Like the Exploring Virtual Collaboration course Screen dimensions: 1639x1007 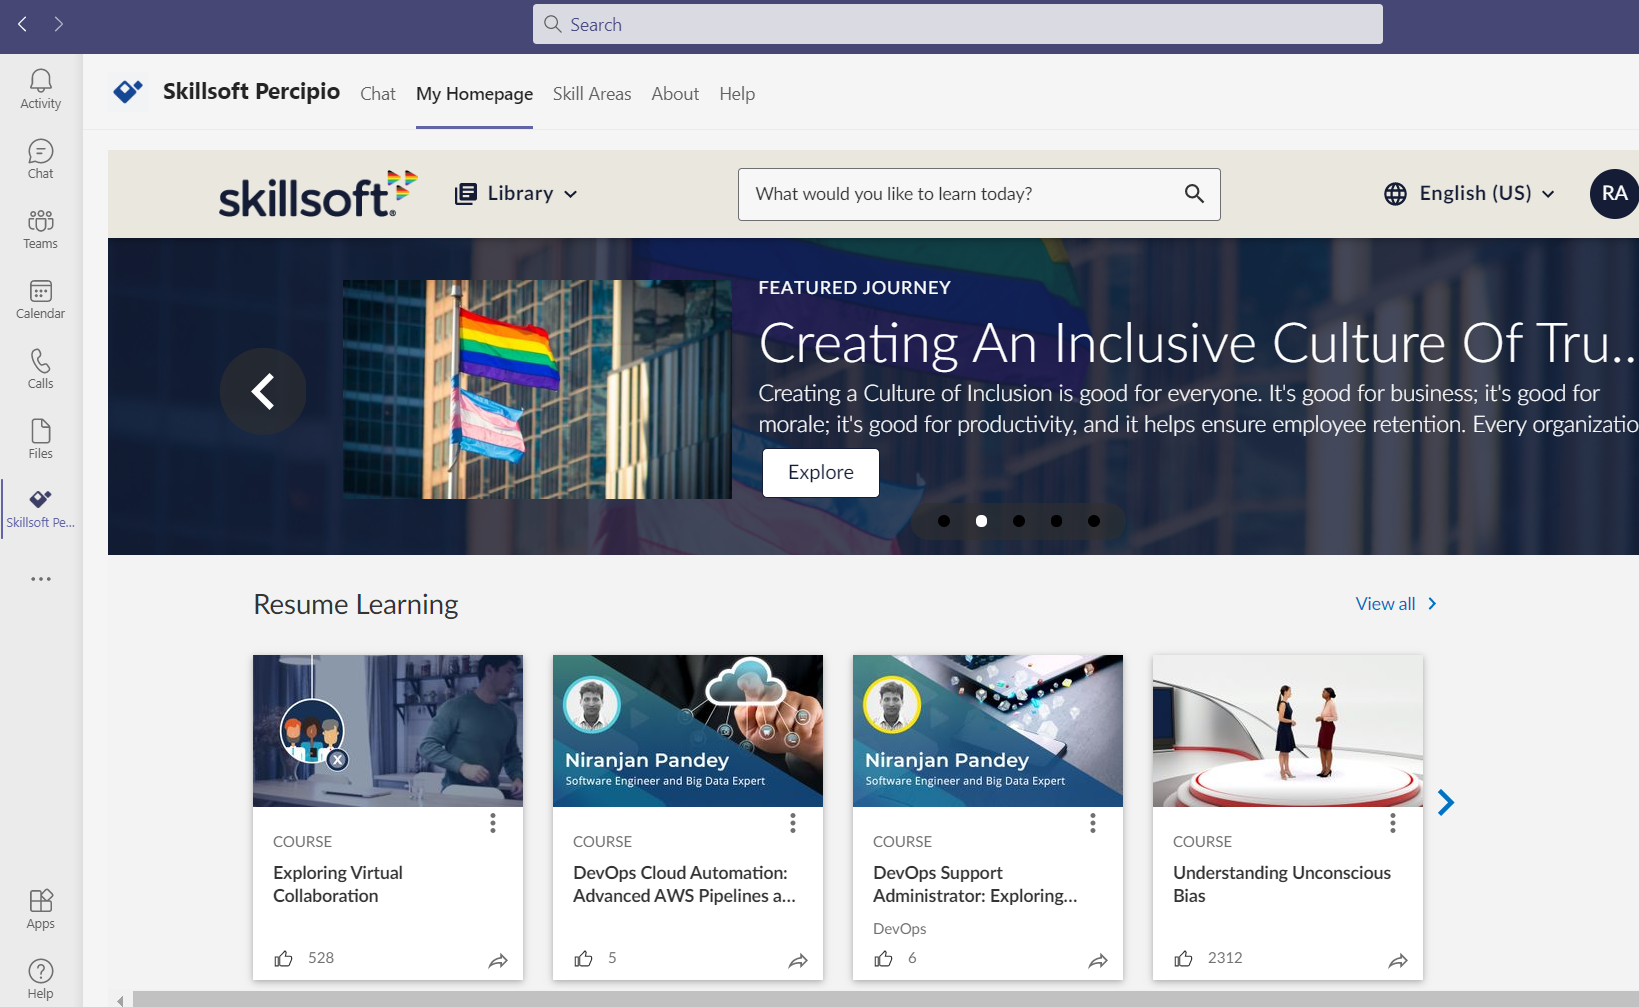(283, 957)
